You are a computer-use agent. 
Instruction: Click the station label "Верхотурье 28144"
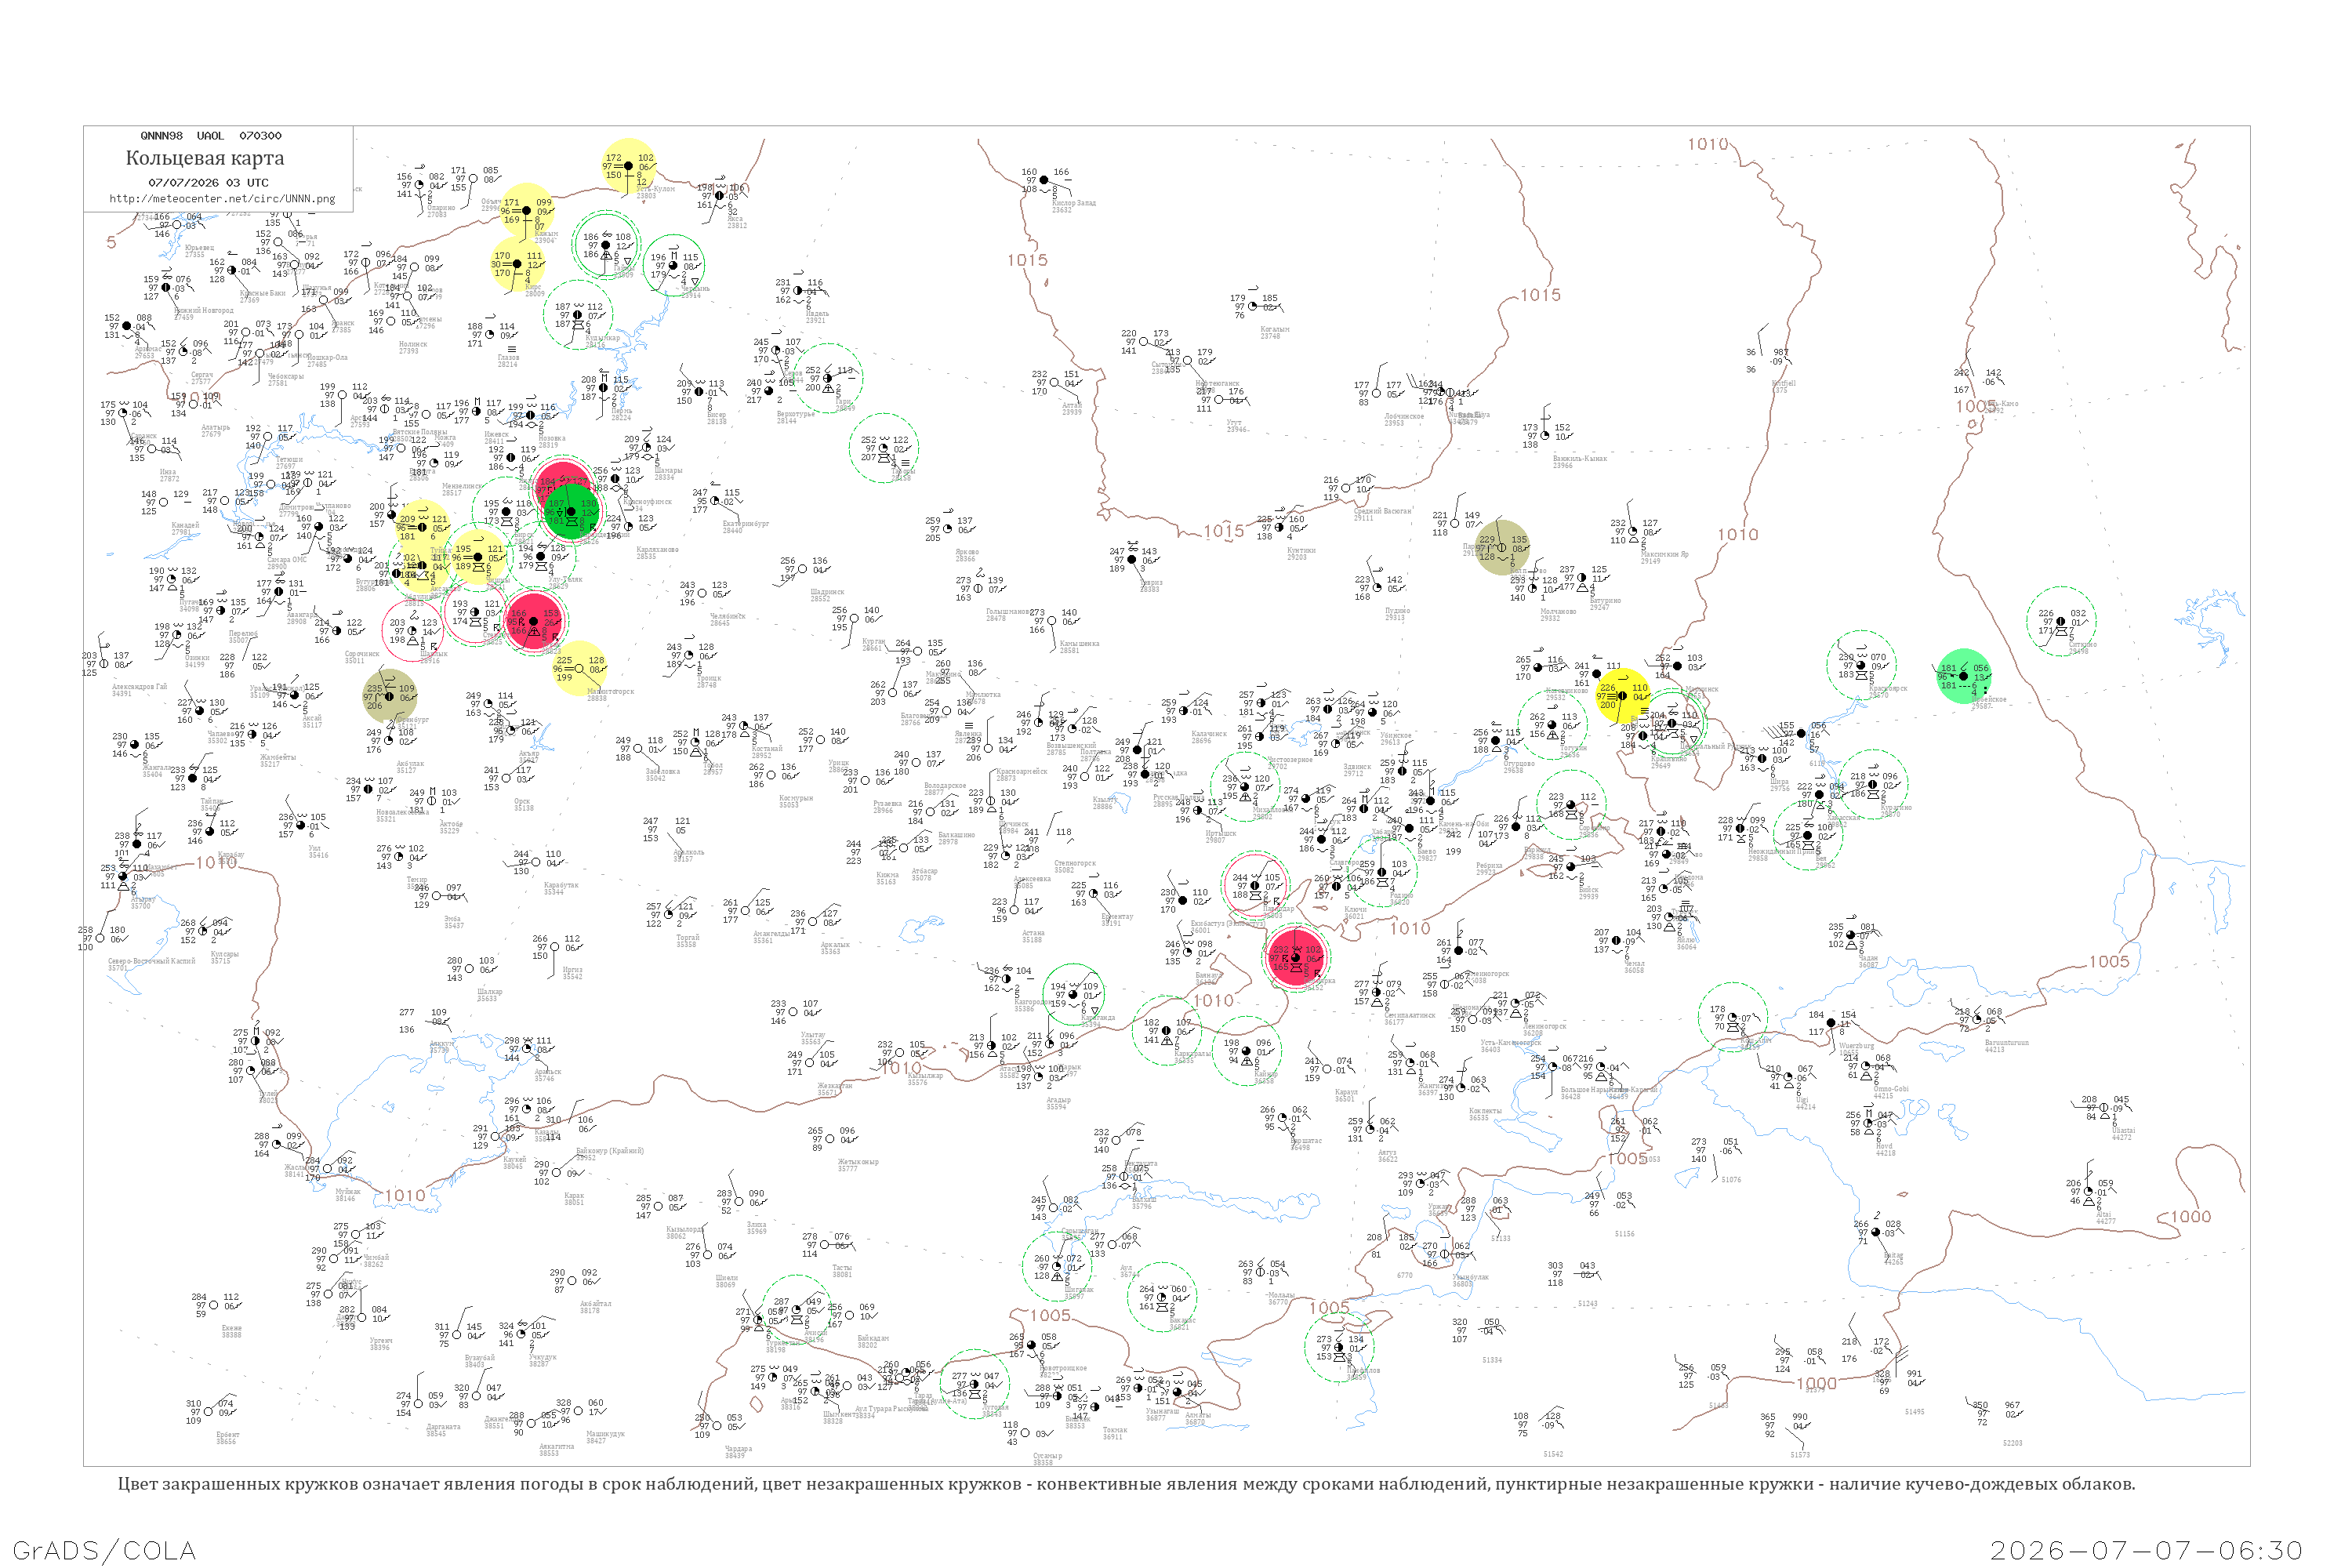pyautogui.click(x=795, y=417)
